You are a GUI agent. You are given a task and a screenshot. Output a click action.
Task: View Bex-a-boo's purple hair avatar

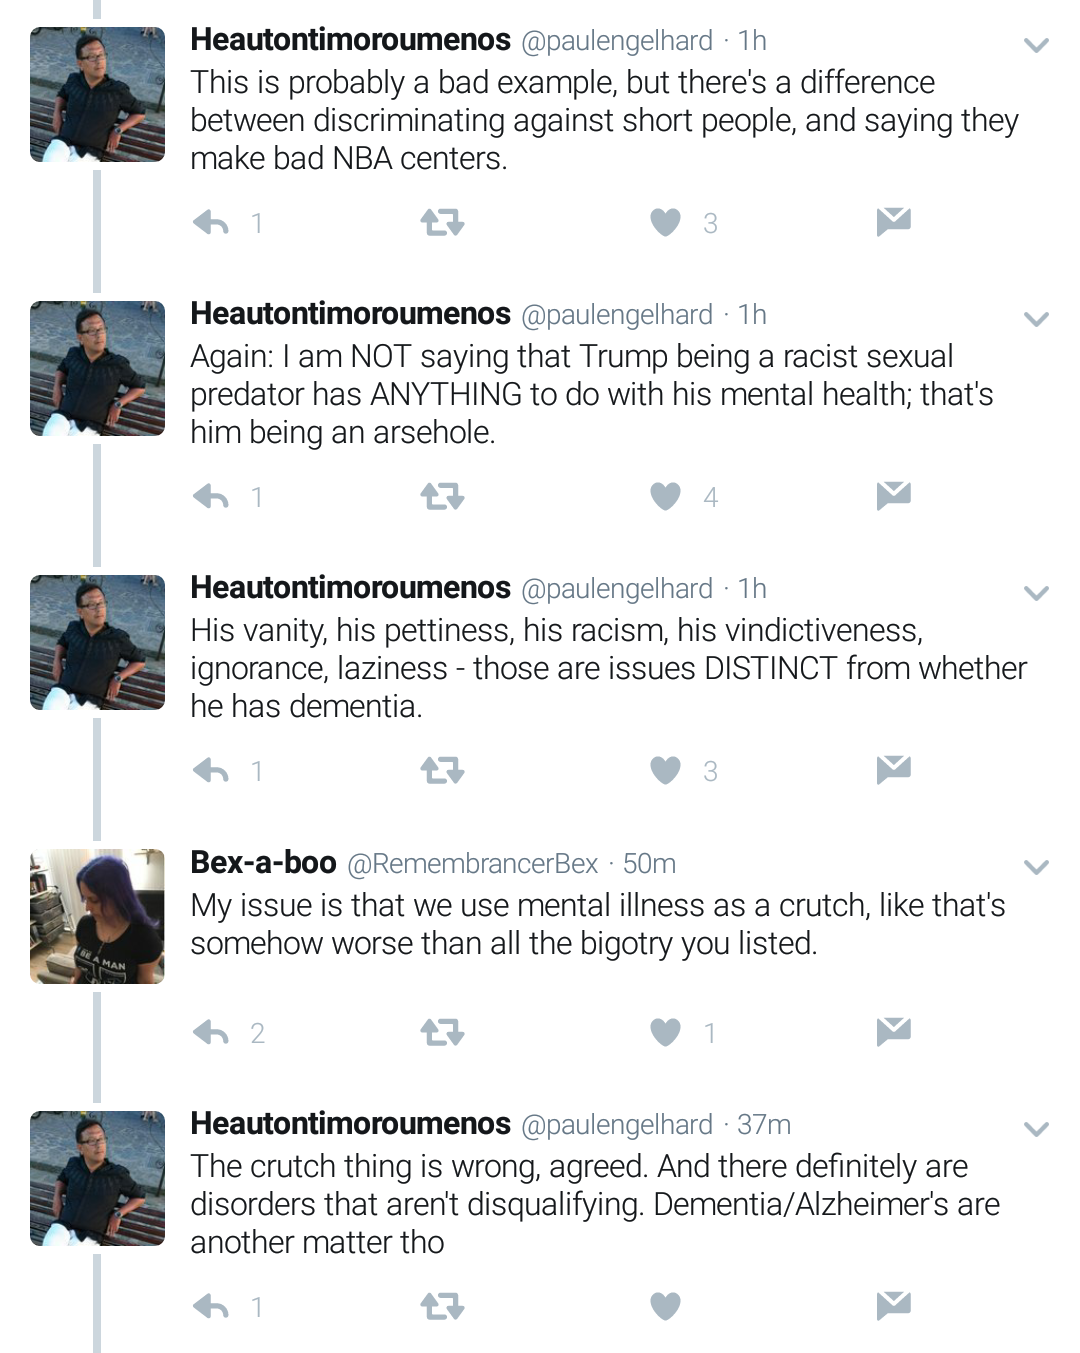pos(97,916)
